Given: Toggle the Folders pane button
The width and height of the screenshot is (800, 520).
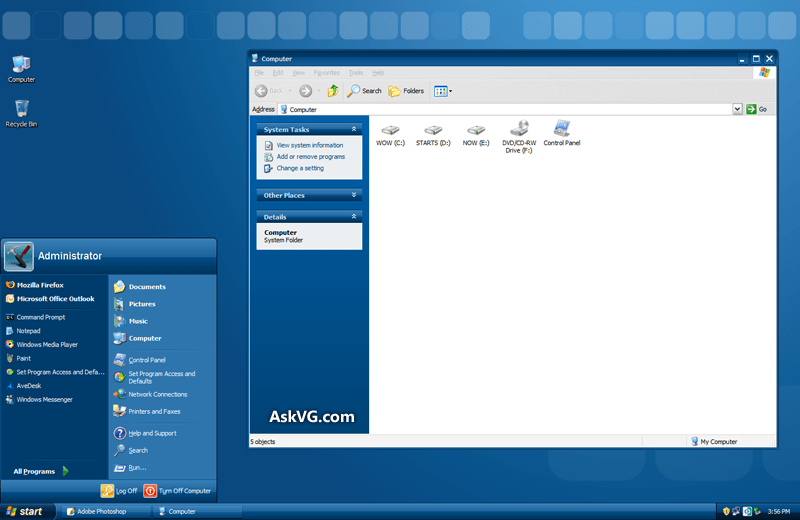Looking at the screenshot, I should [406, 91].
